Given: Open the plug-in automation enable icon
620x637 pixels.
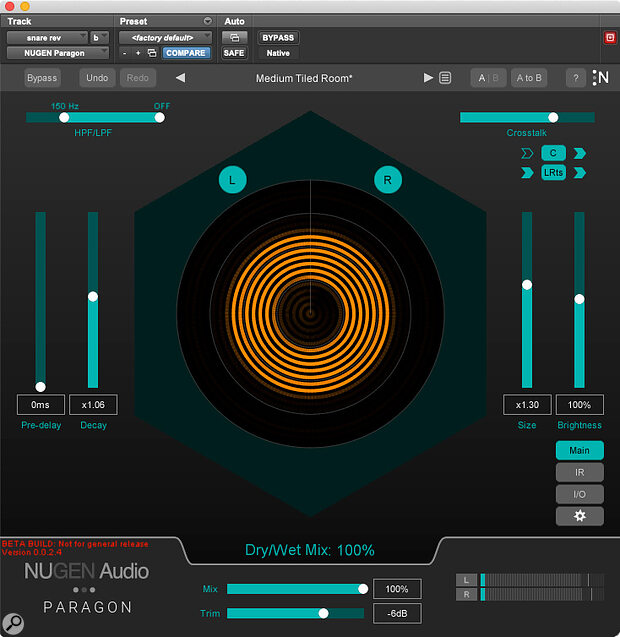Looking at the screenshot, I should click(x=234, y=38).
